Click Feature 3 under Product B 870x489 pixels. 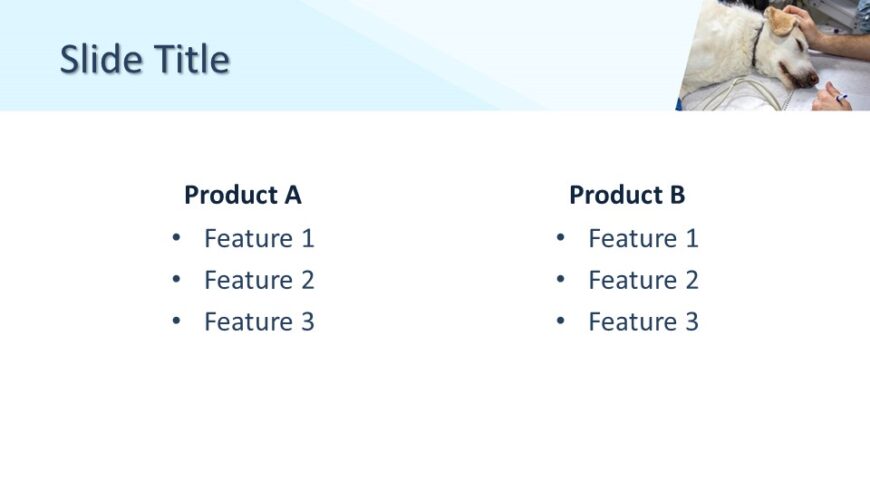643,322
